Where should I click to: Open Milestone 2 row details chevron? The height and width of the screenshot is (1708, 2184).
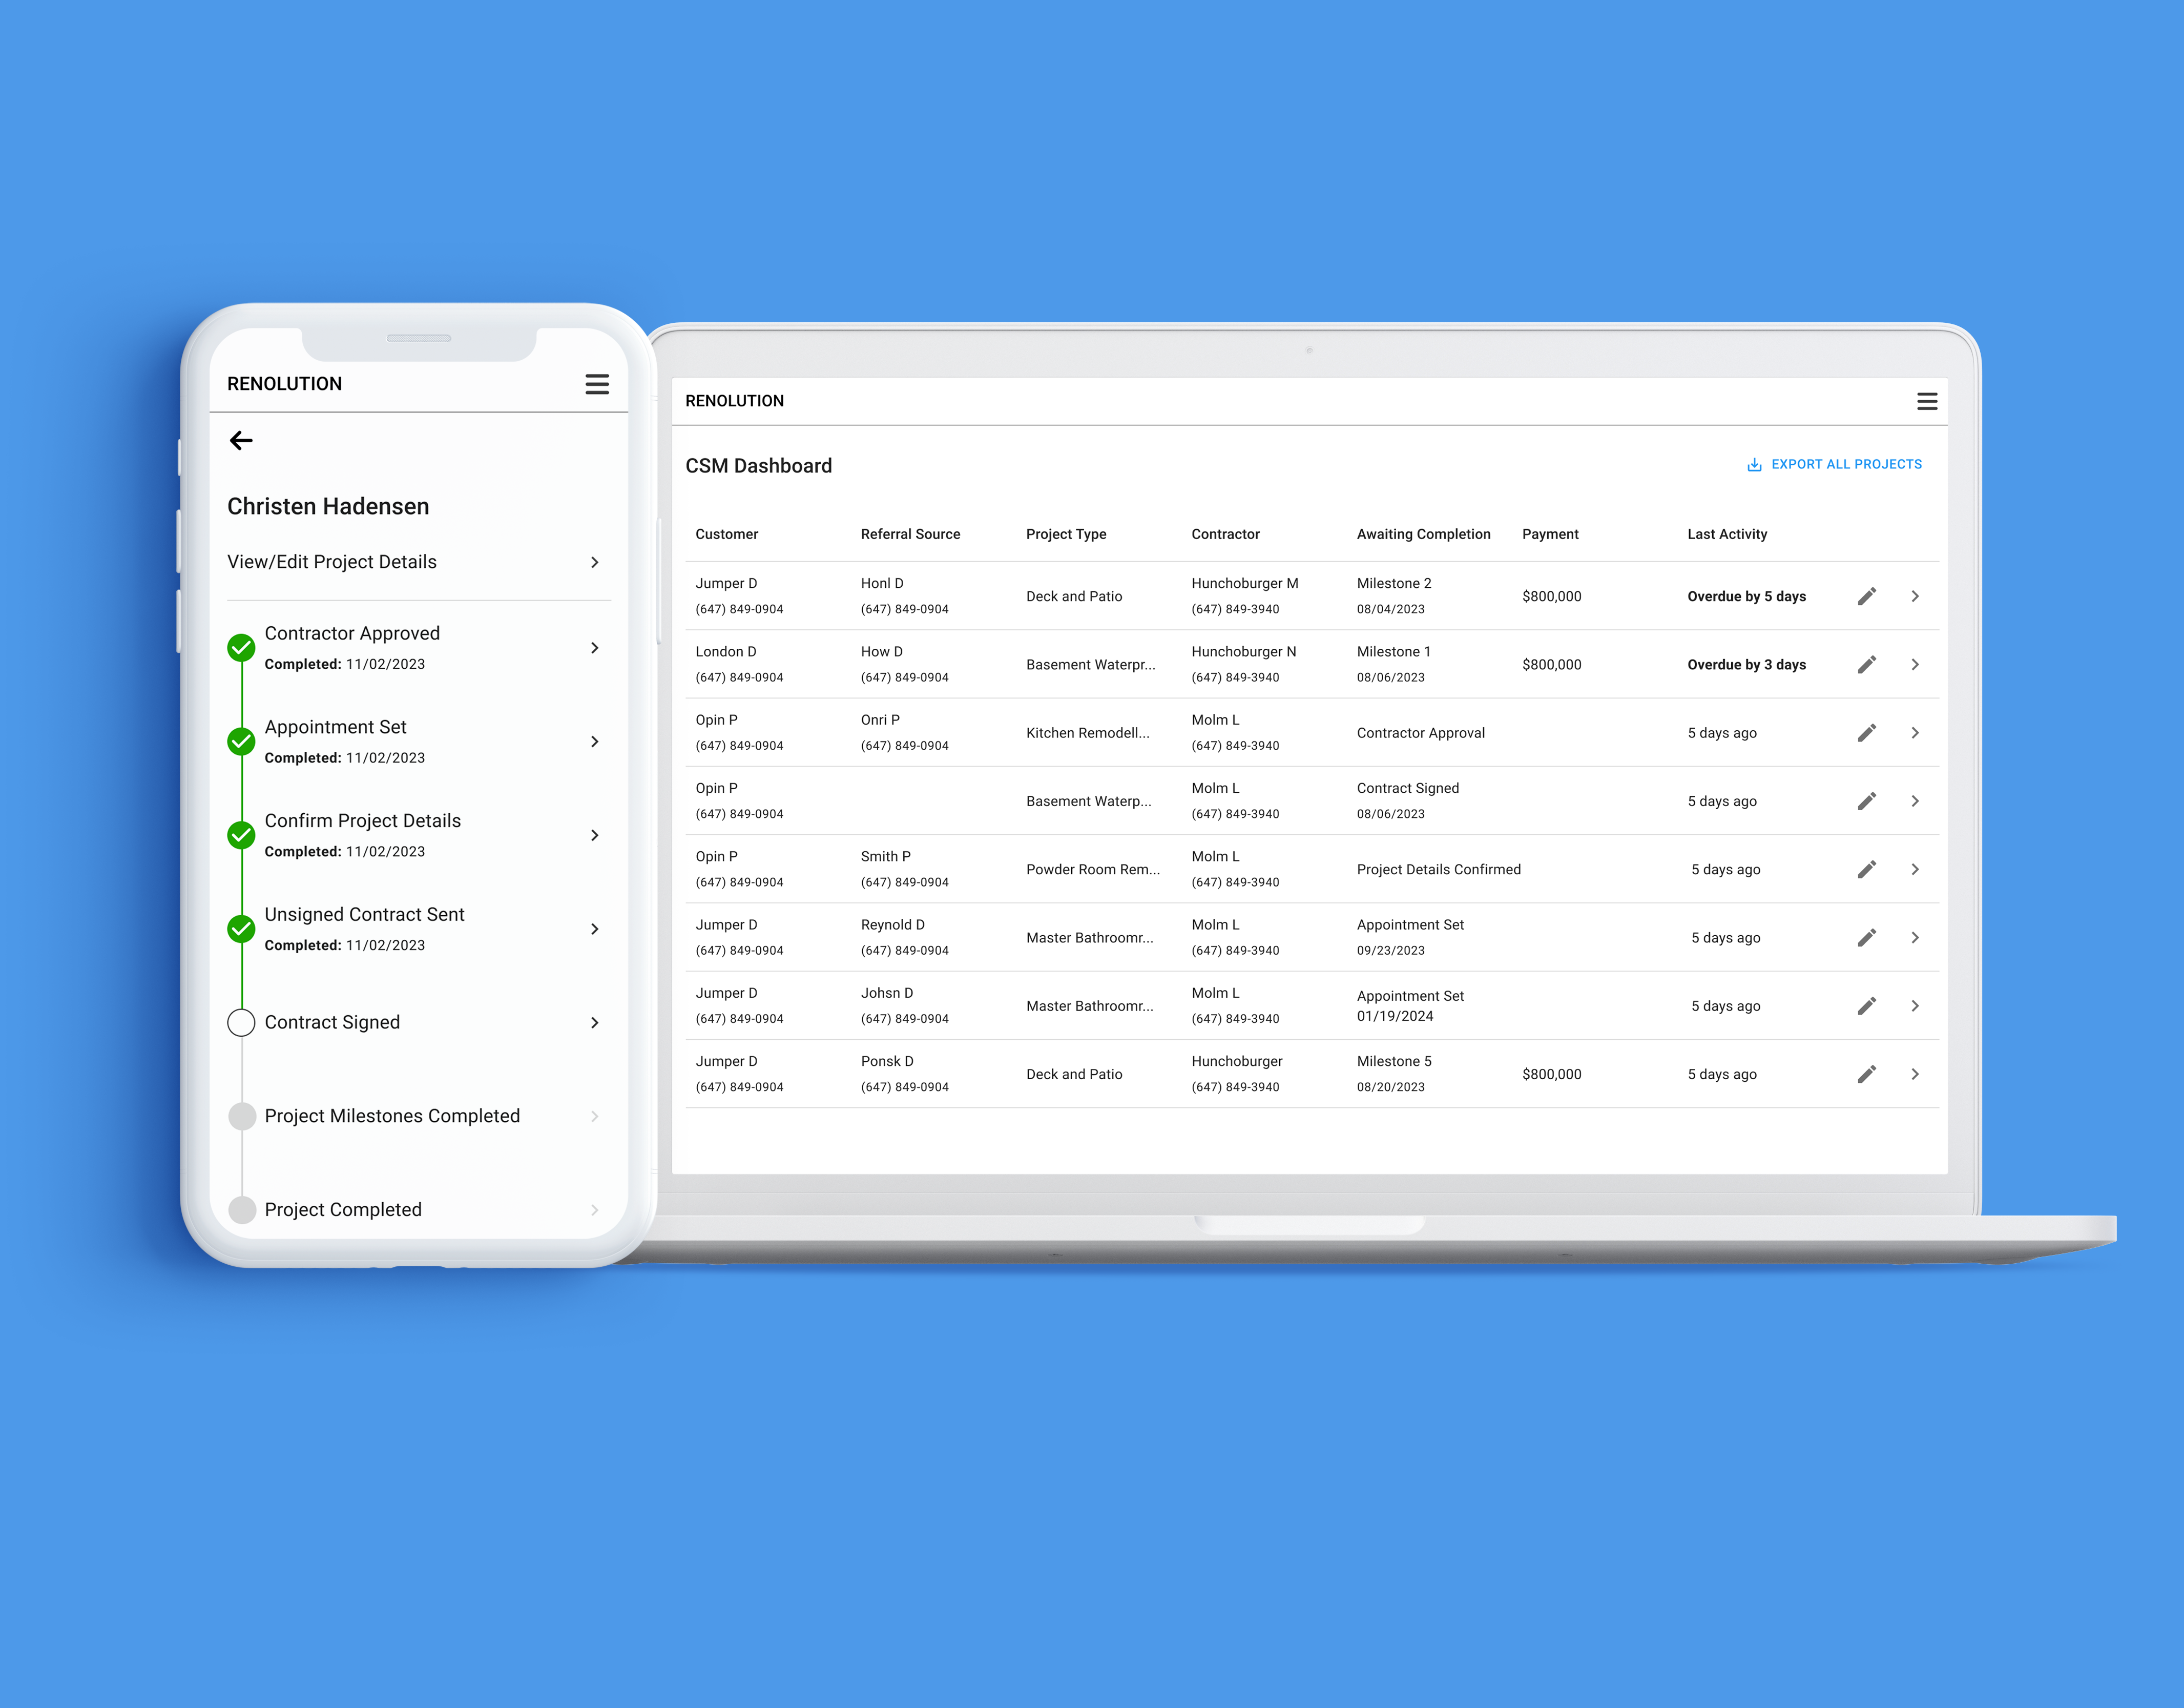tap(1914, 596)
